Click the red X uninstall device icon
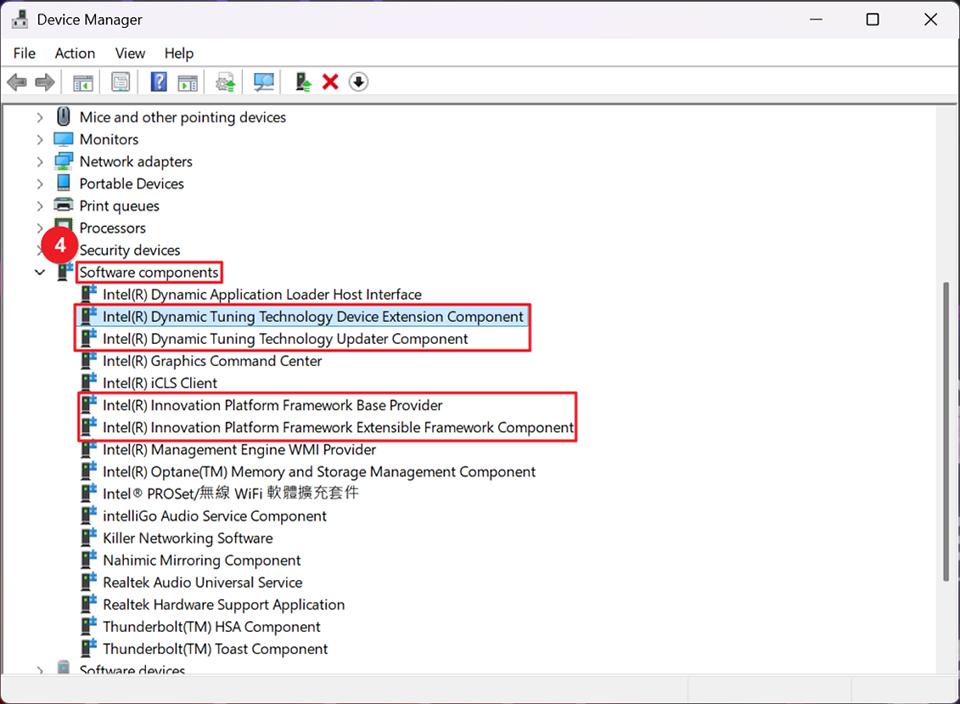Screen dimensions: 960x704 pos(331,82)
